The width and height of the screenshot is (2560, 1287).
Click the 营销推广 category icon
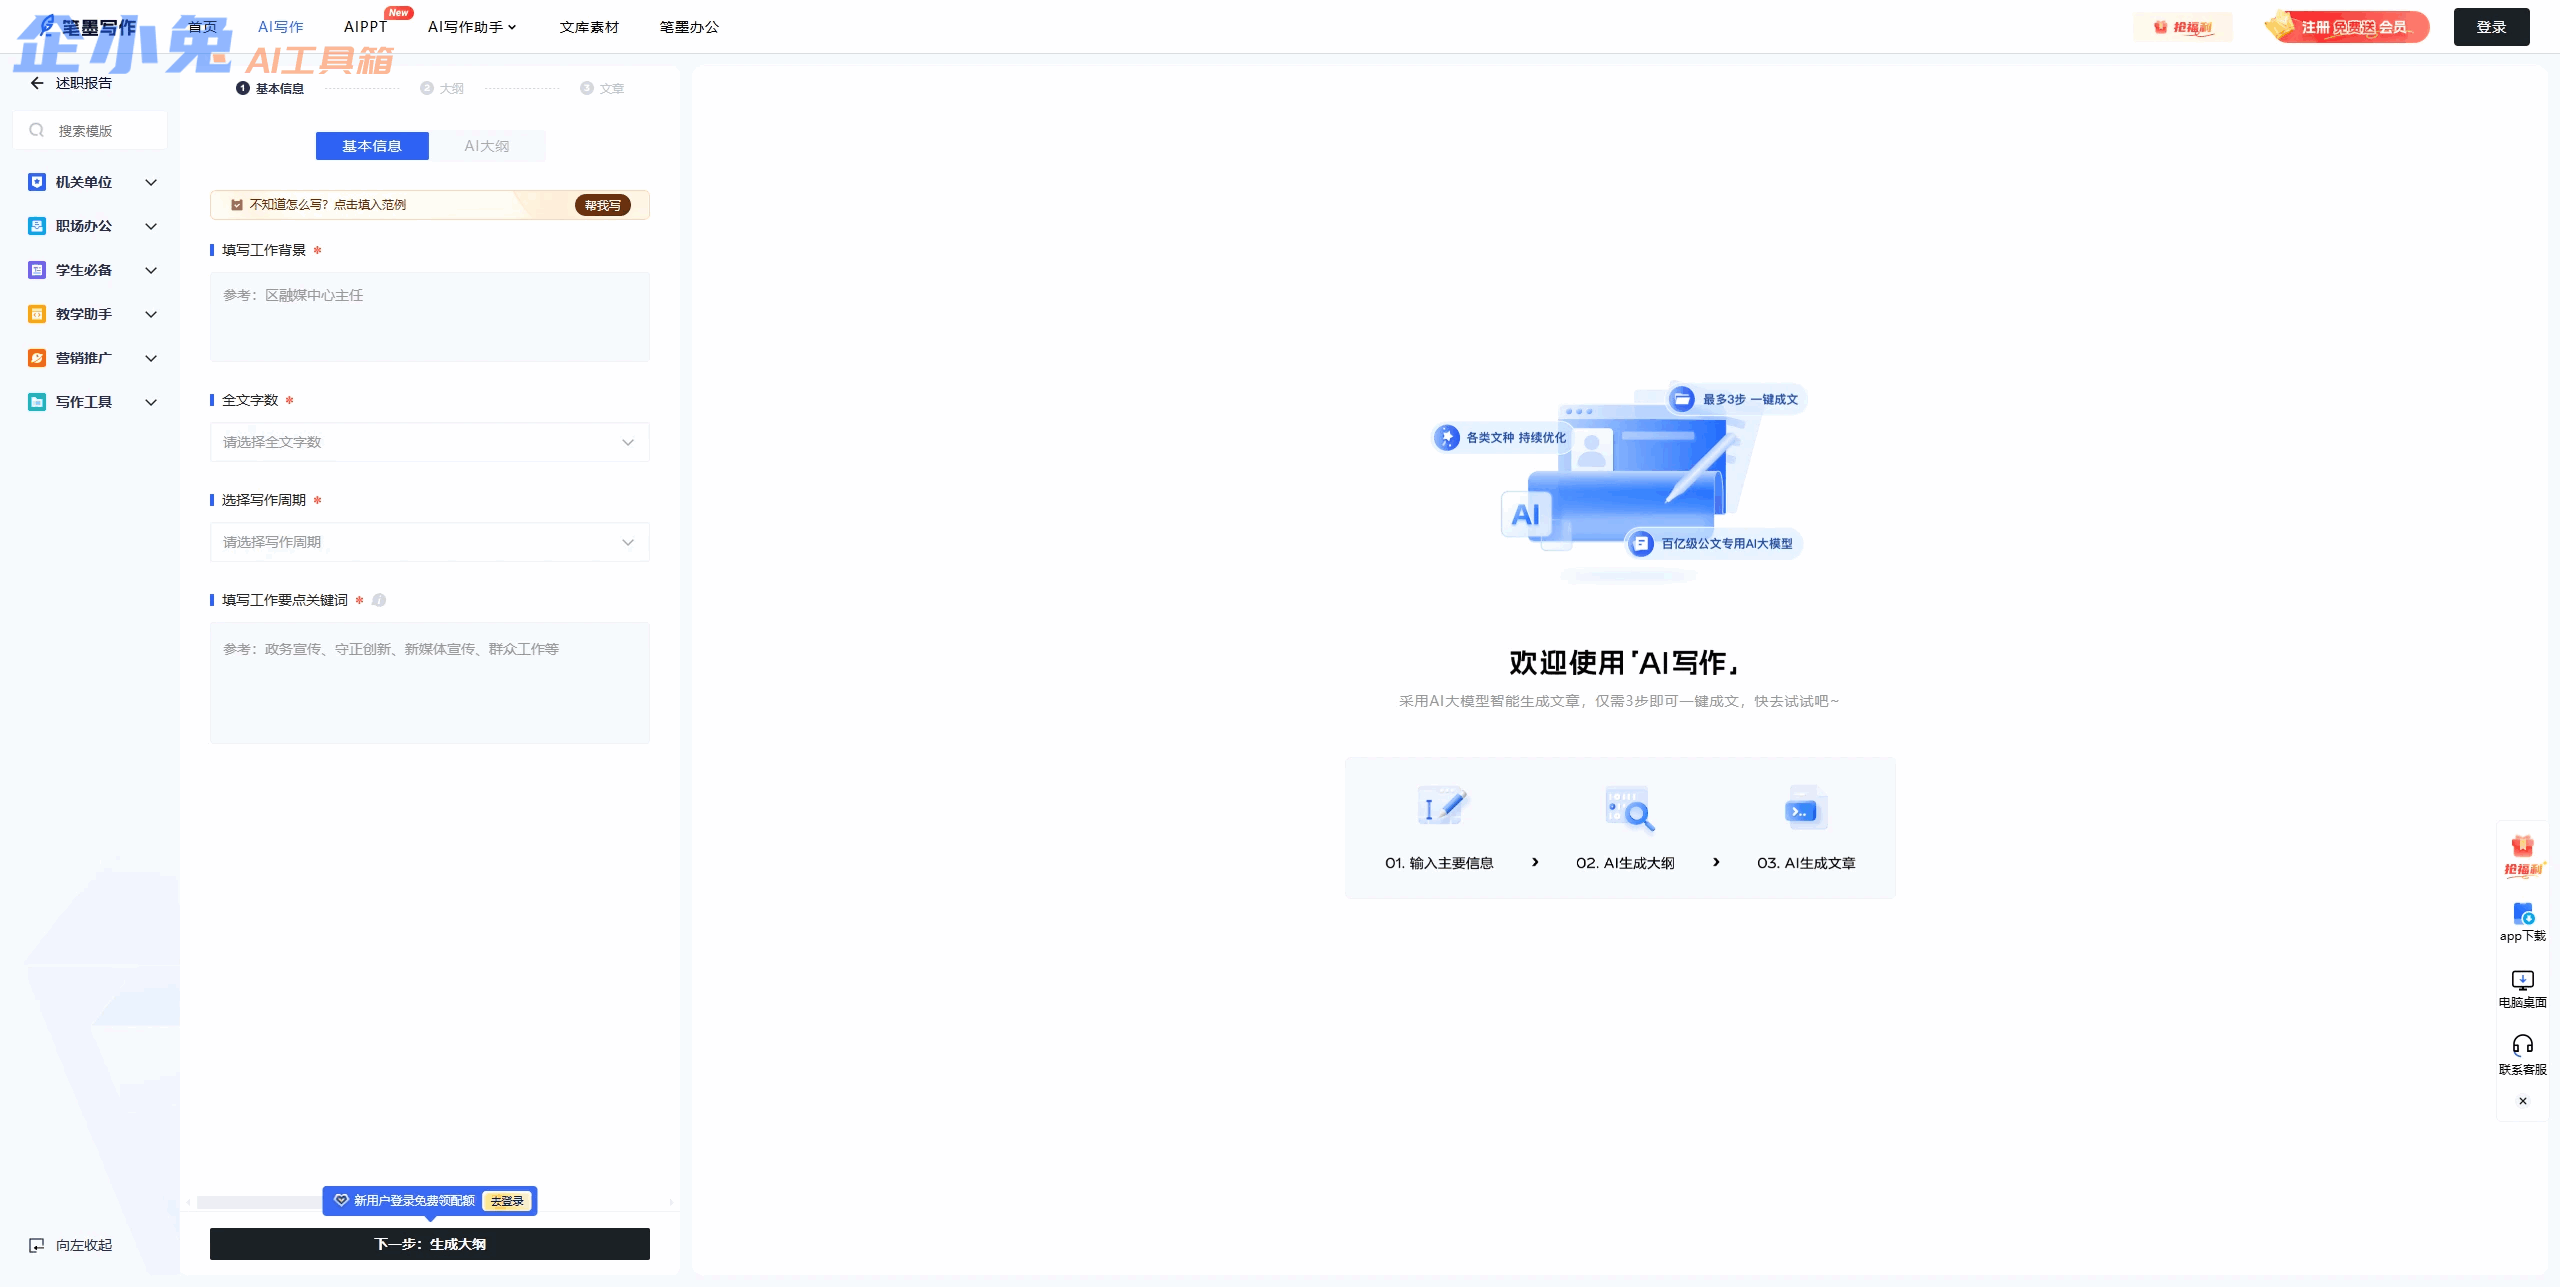[37, 358]
